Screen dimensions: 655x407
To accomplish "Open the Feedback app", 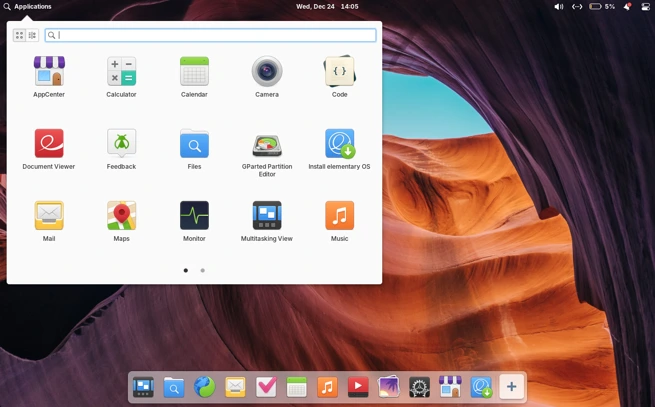I will tap(121, 149).
